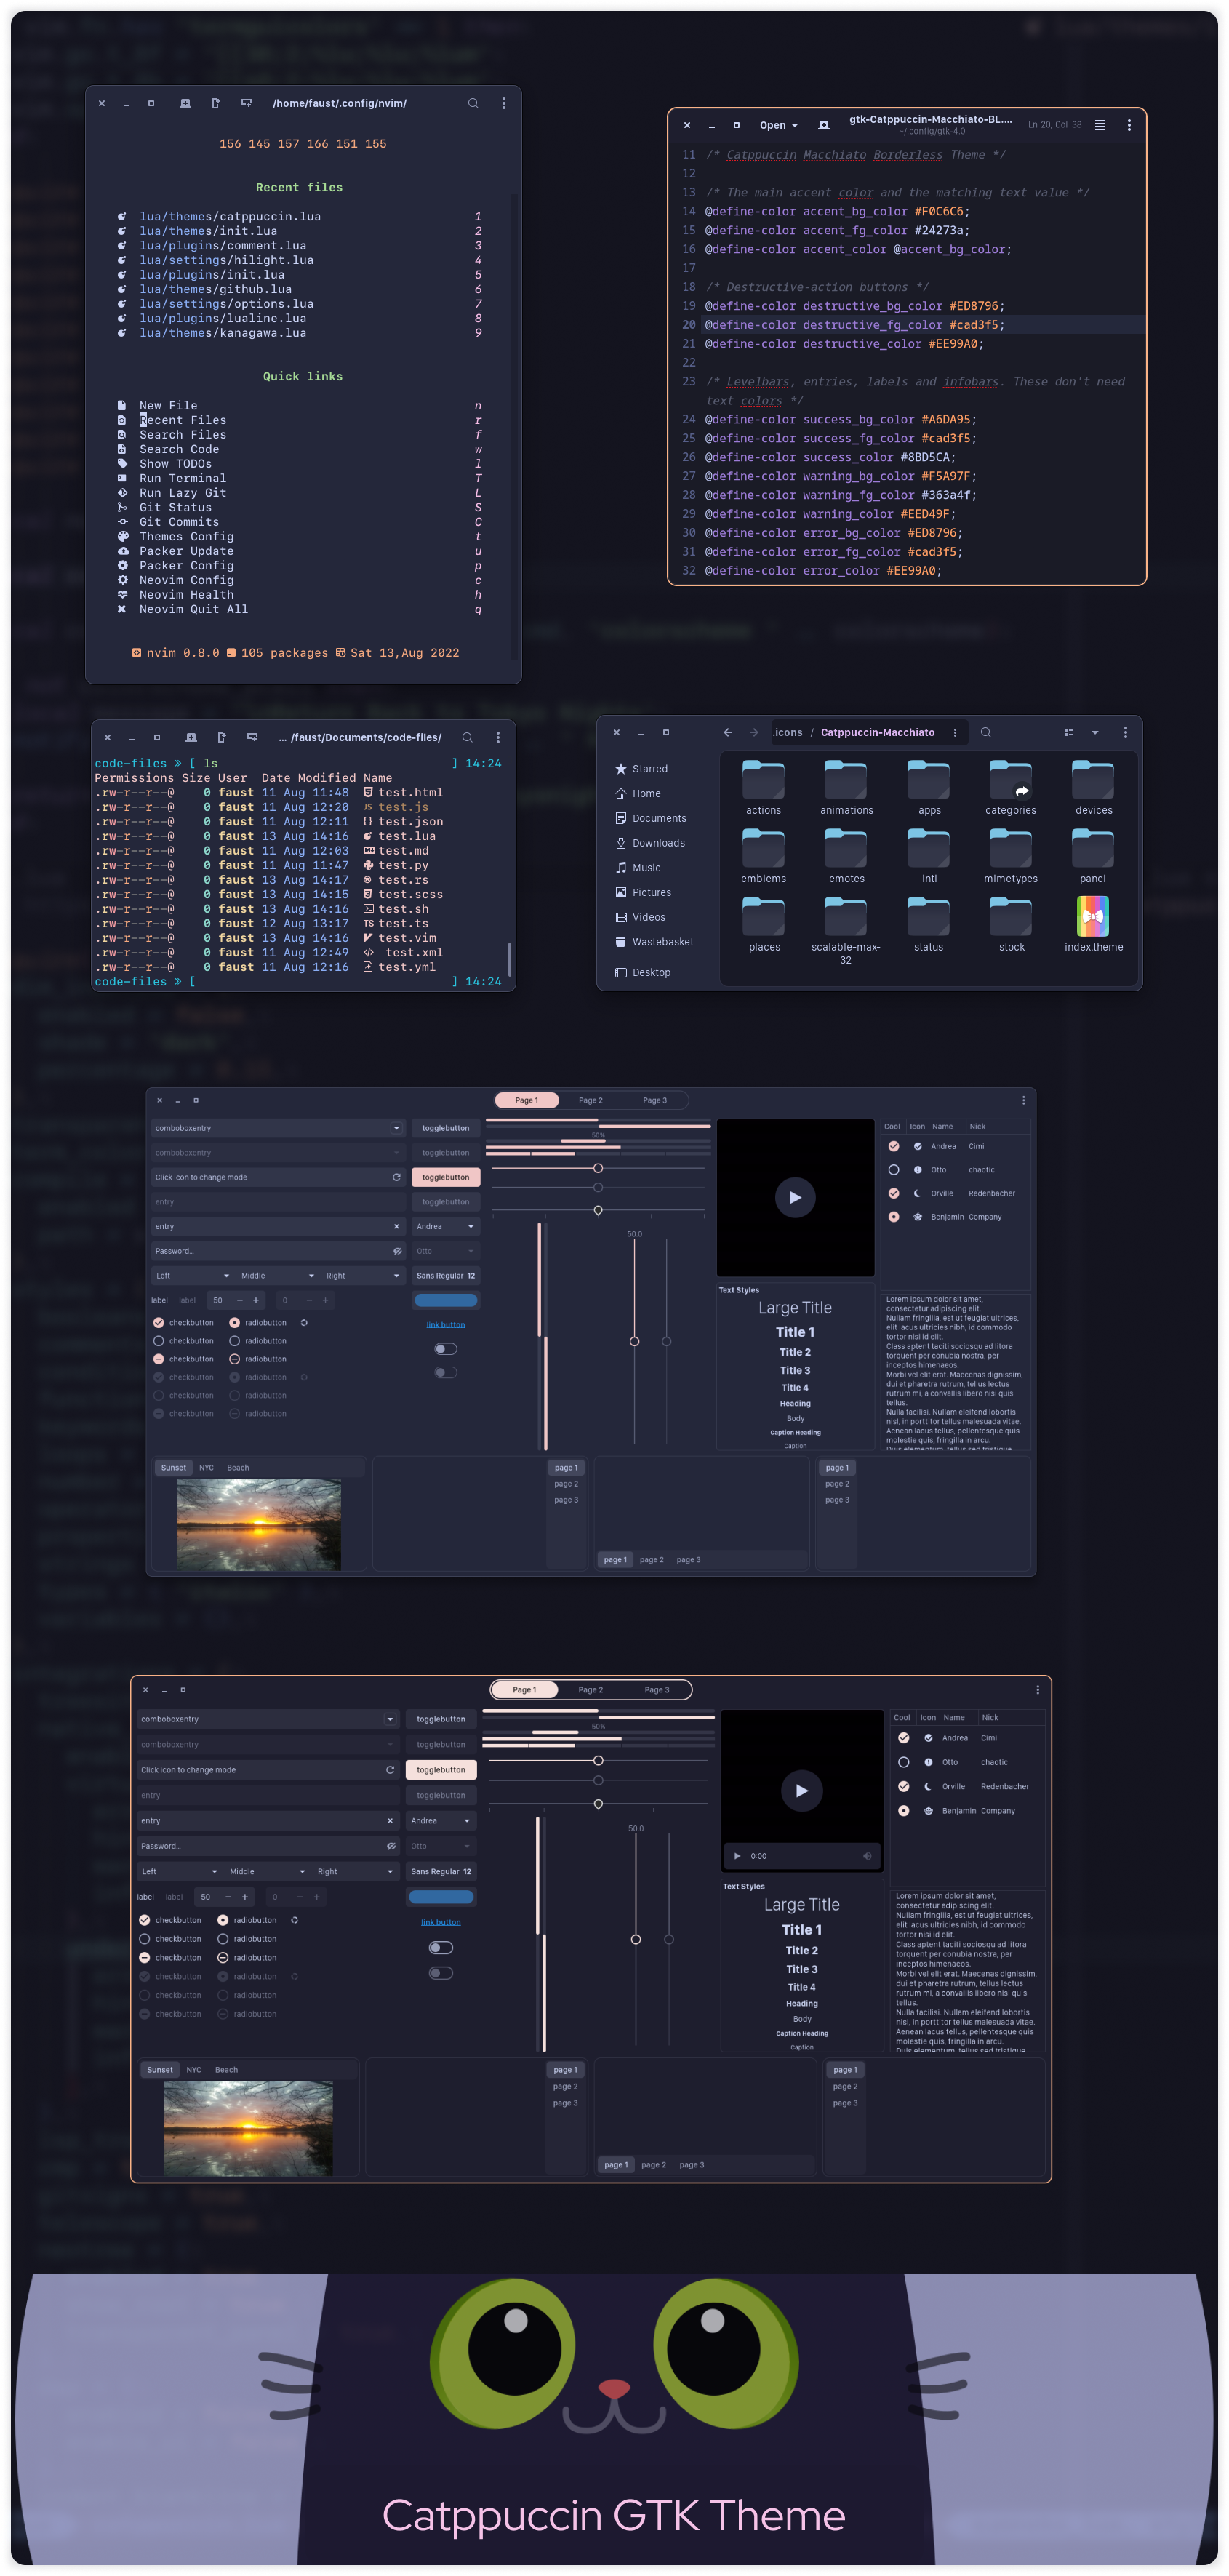
Task: Switch to Page 2 in orange-bordered widget window
Action: pyautogui.click(x=590, y=1689)
